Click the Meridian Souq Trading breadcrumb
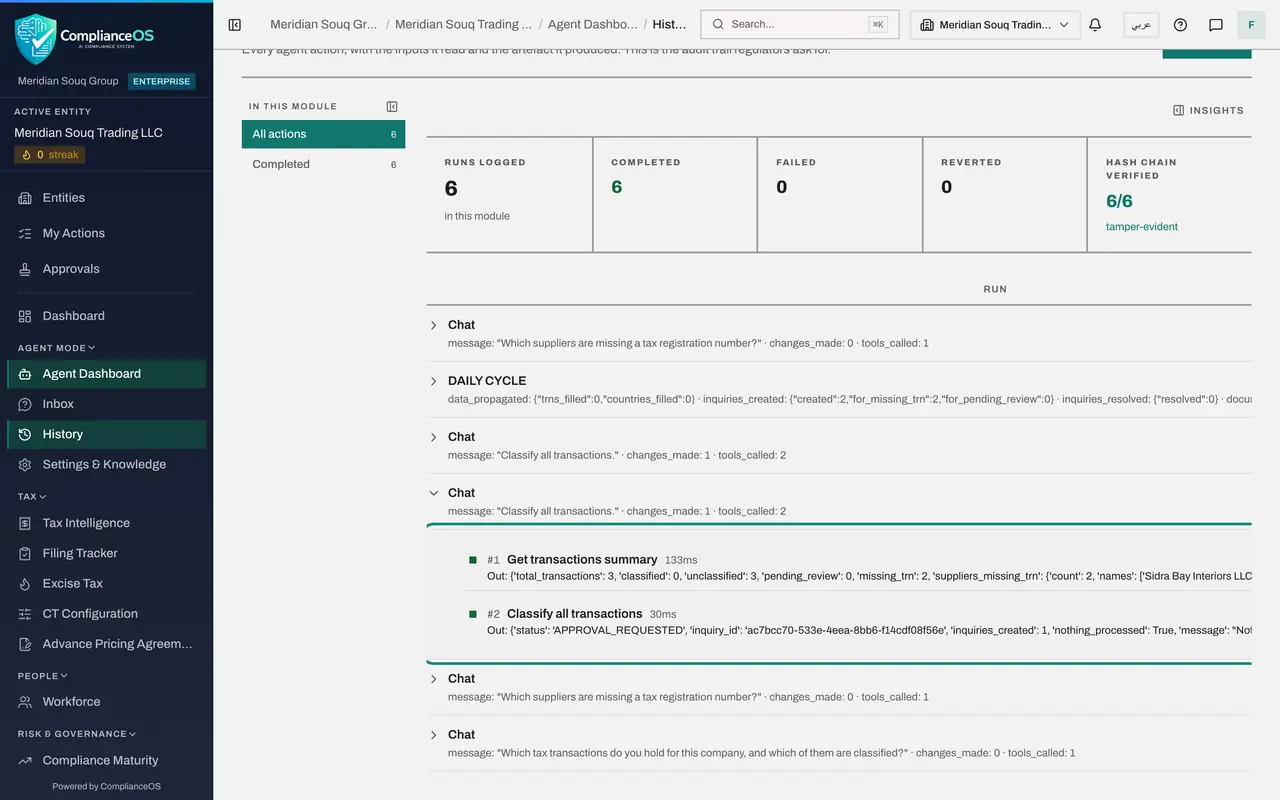Screen dimensions: 1280x800 463,24
